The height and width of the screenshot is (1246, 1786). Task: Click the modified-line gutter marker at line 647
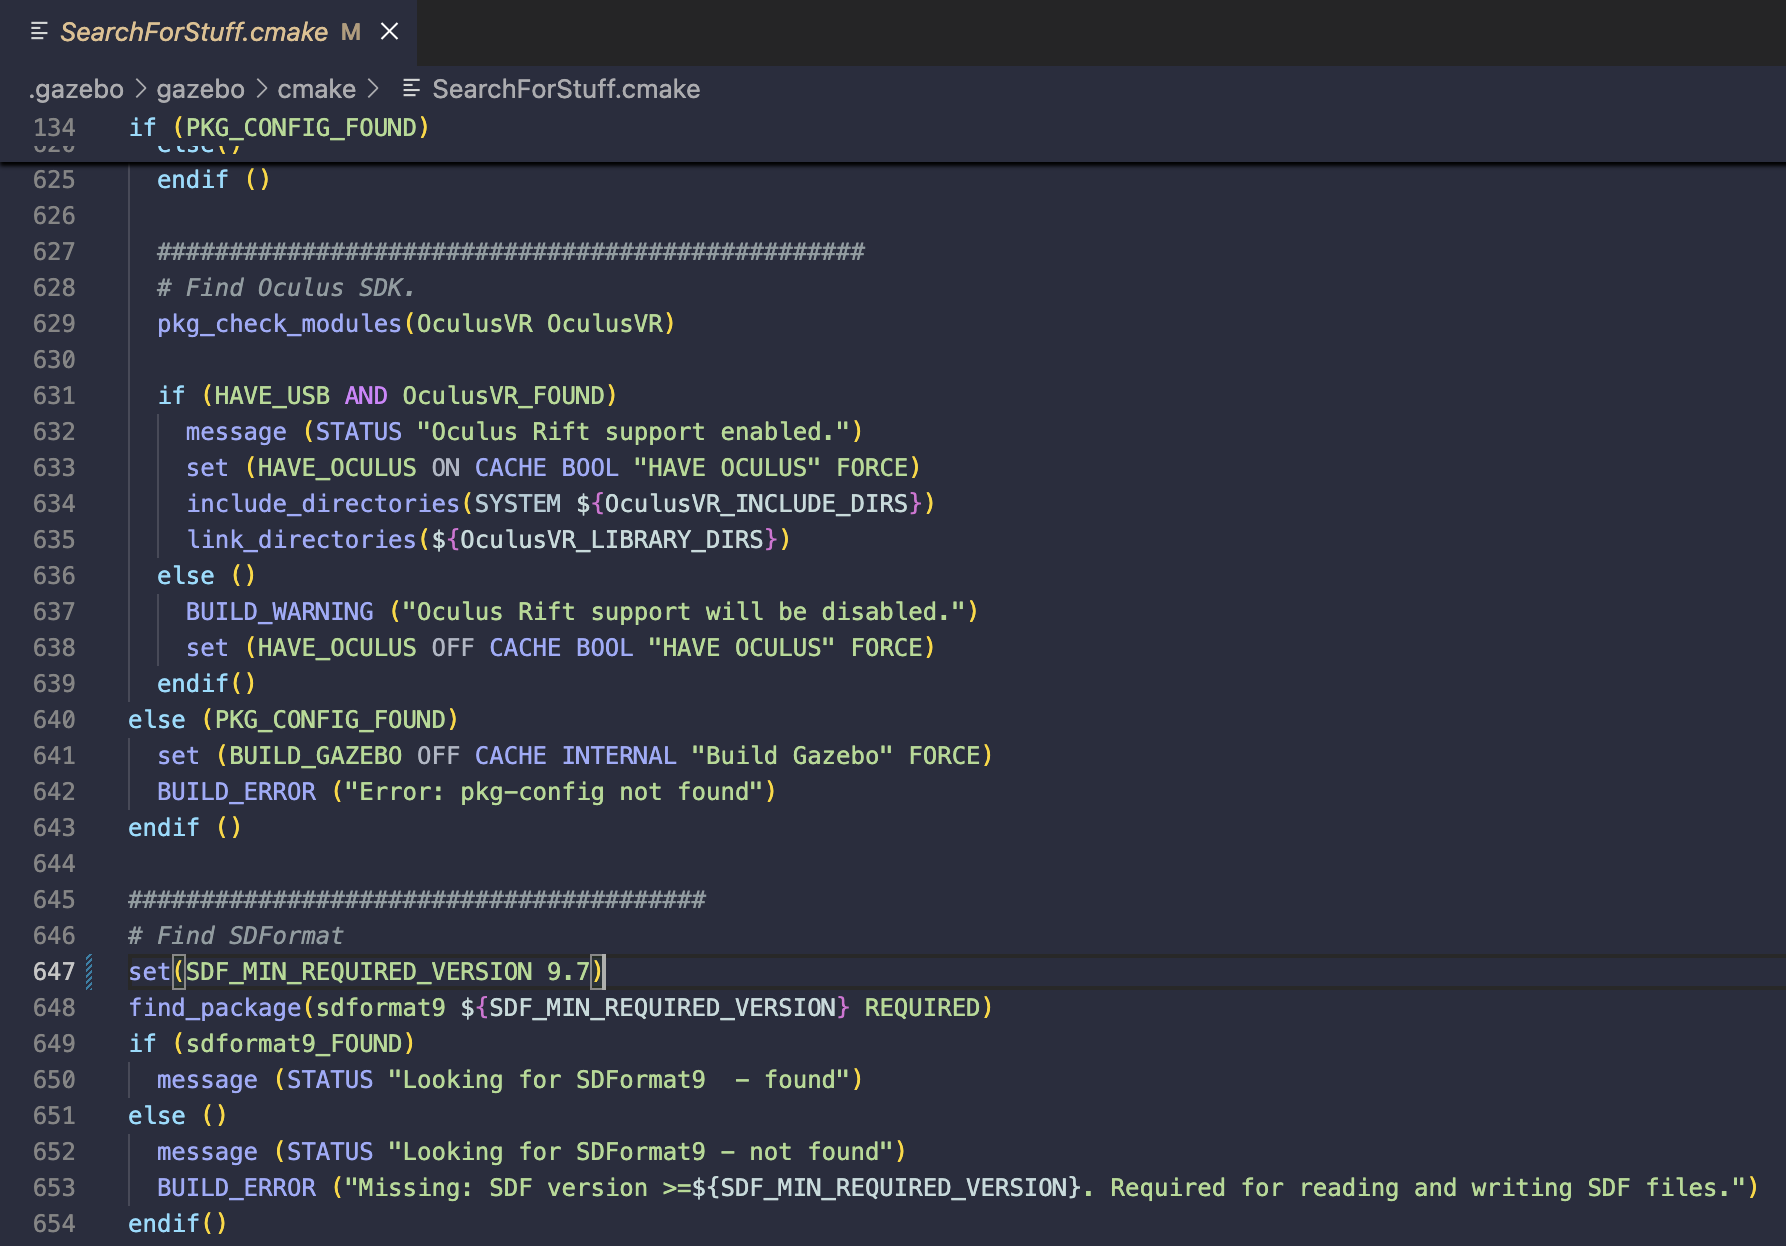coord(90,972)
